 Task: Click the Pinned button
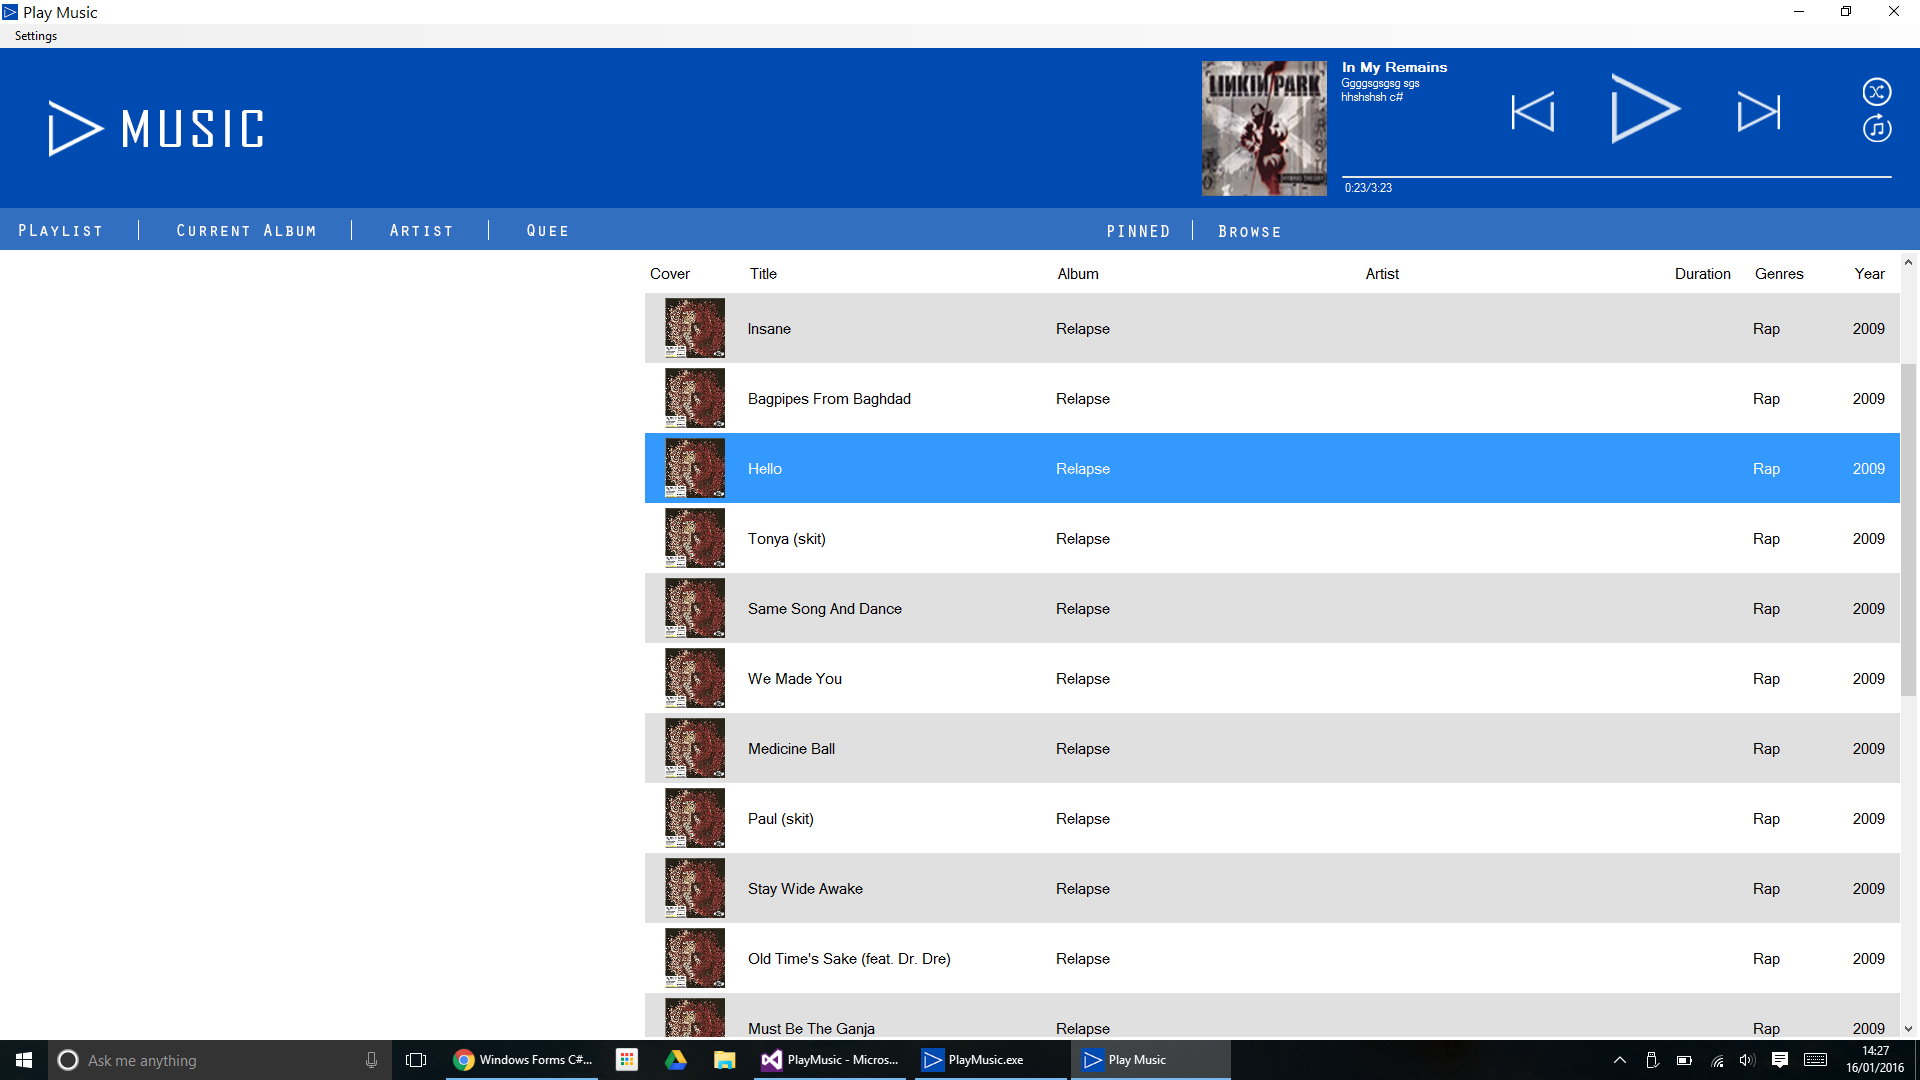tap(1138, 231)
